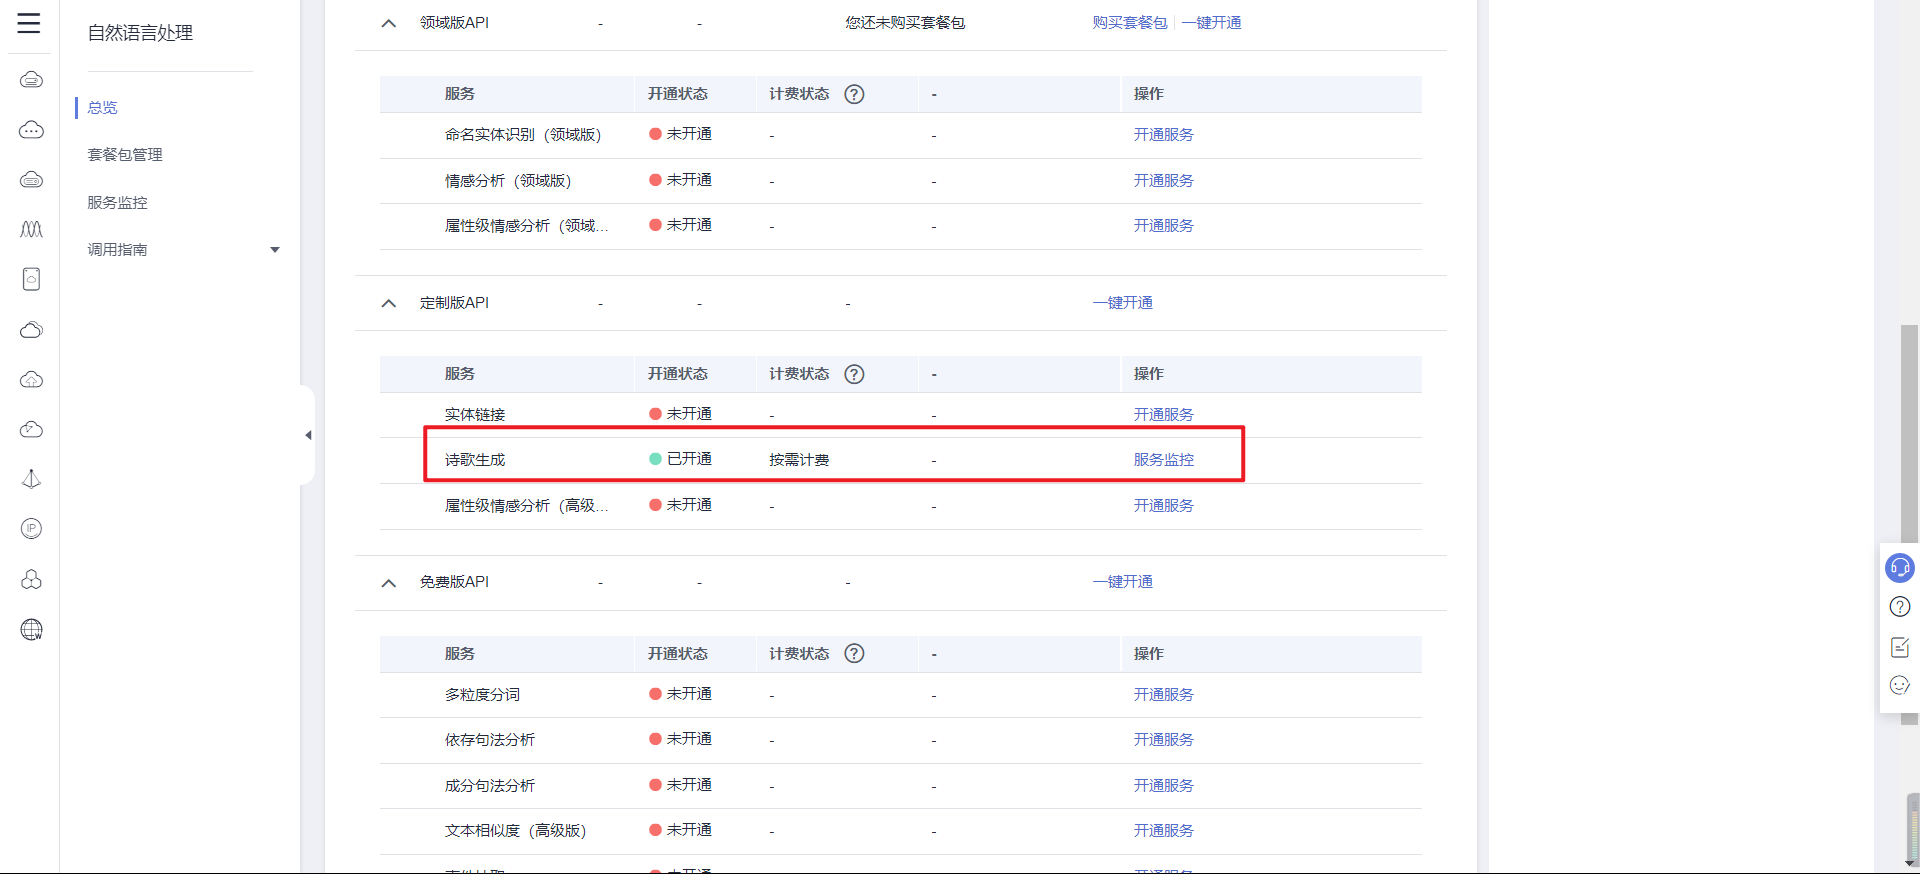Open 服务监控 link for 诗歌生成
Viewport: 1920px width, 874px height.
point(1164,459)
